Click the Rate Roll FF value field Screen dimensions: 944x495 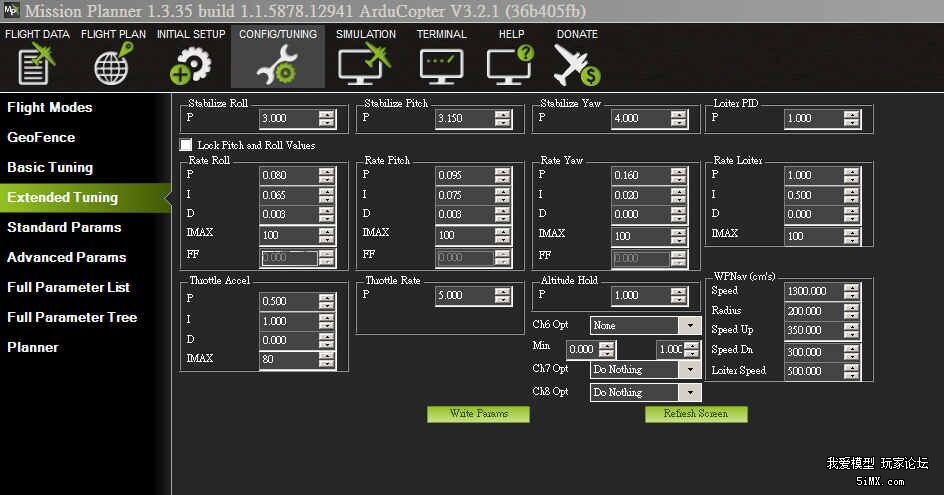point(289,258)
